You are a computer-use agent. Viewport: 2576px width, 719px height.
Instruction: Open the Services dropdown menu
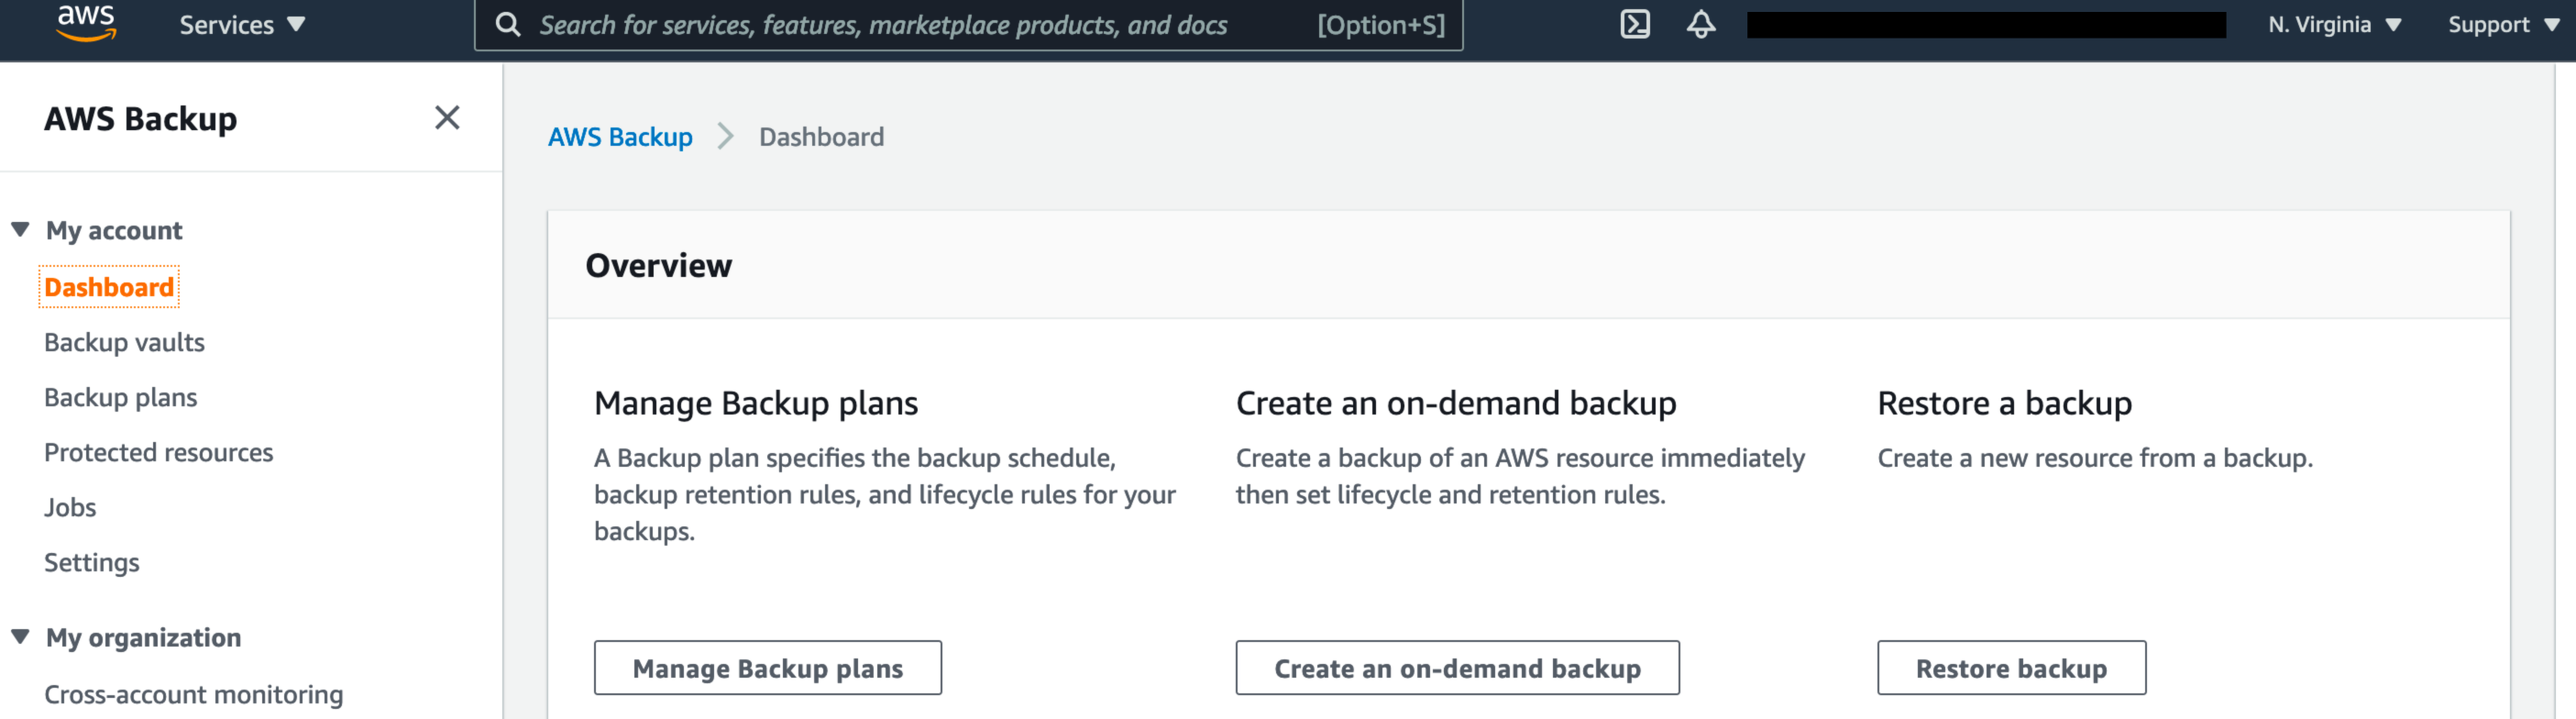pos(241,24)
